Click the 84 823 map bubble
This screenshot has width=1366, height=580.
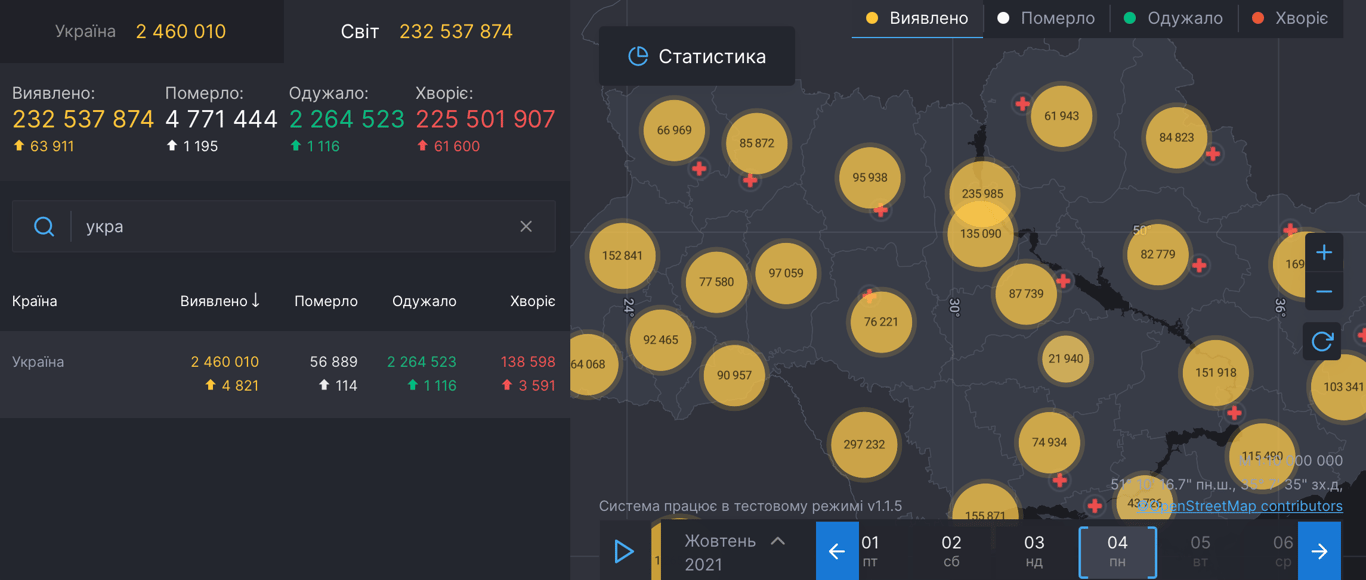pos(1176,137)
